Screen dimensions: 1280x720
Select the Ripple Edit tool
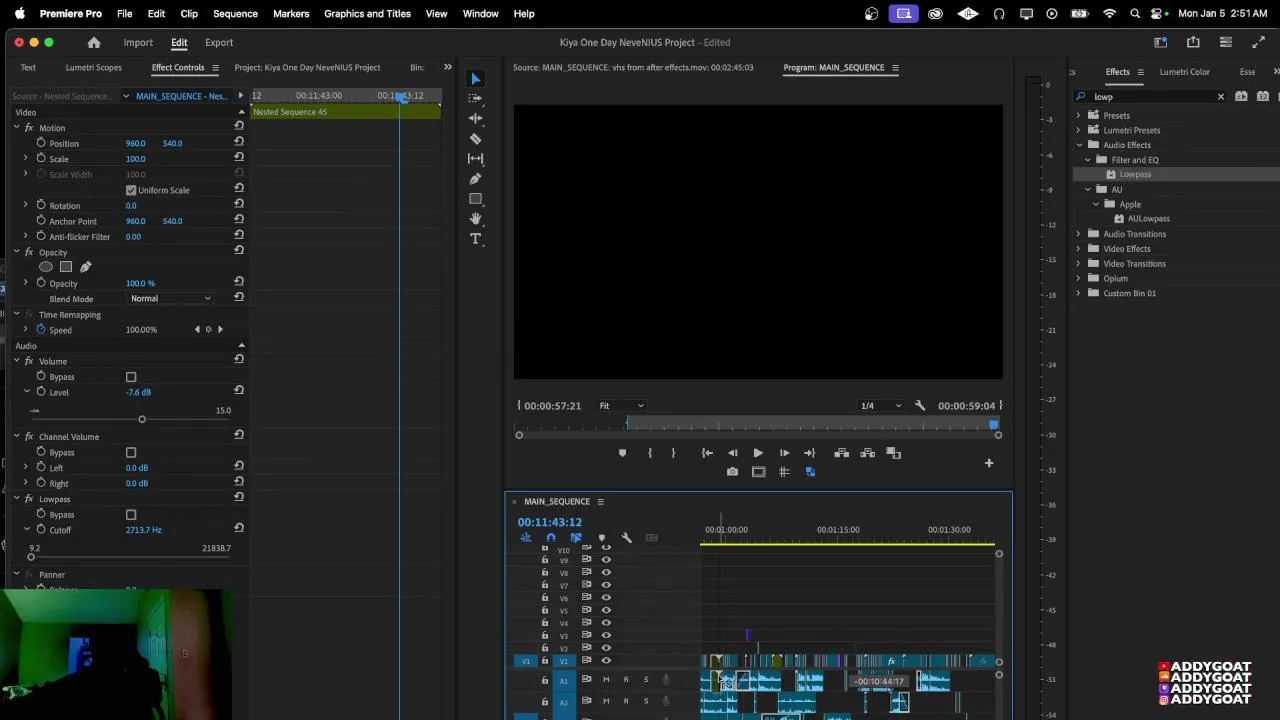(x=475, y=119)
